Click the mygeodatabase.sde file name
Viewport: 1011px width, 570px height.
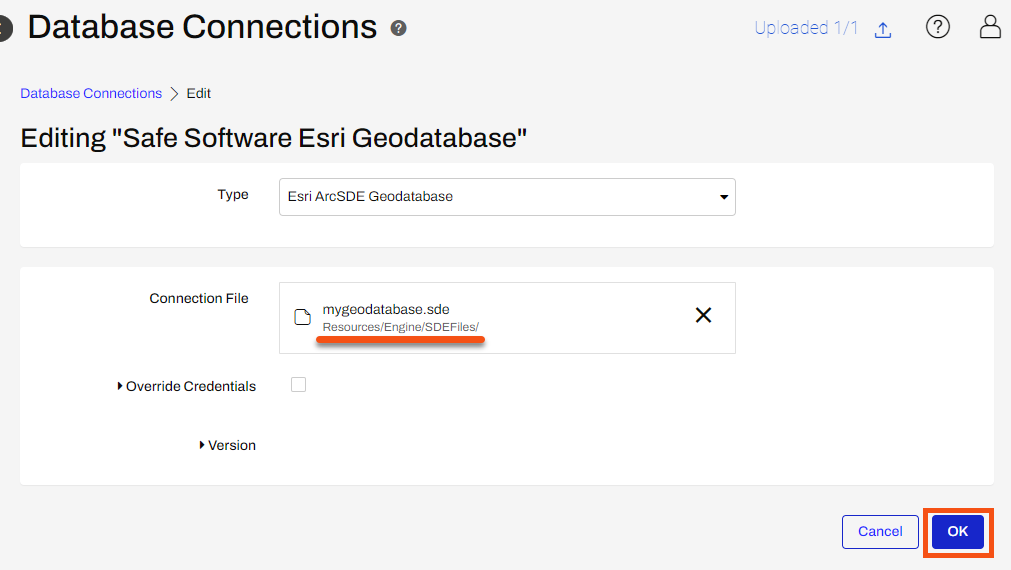[386, 310]
